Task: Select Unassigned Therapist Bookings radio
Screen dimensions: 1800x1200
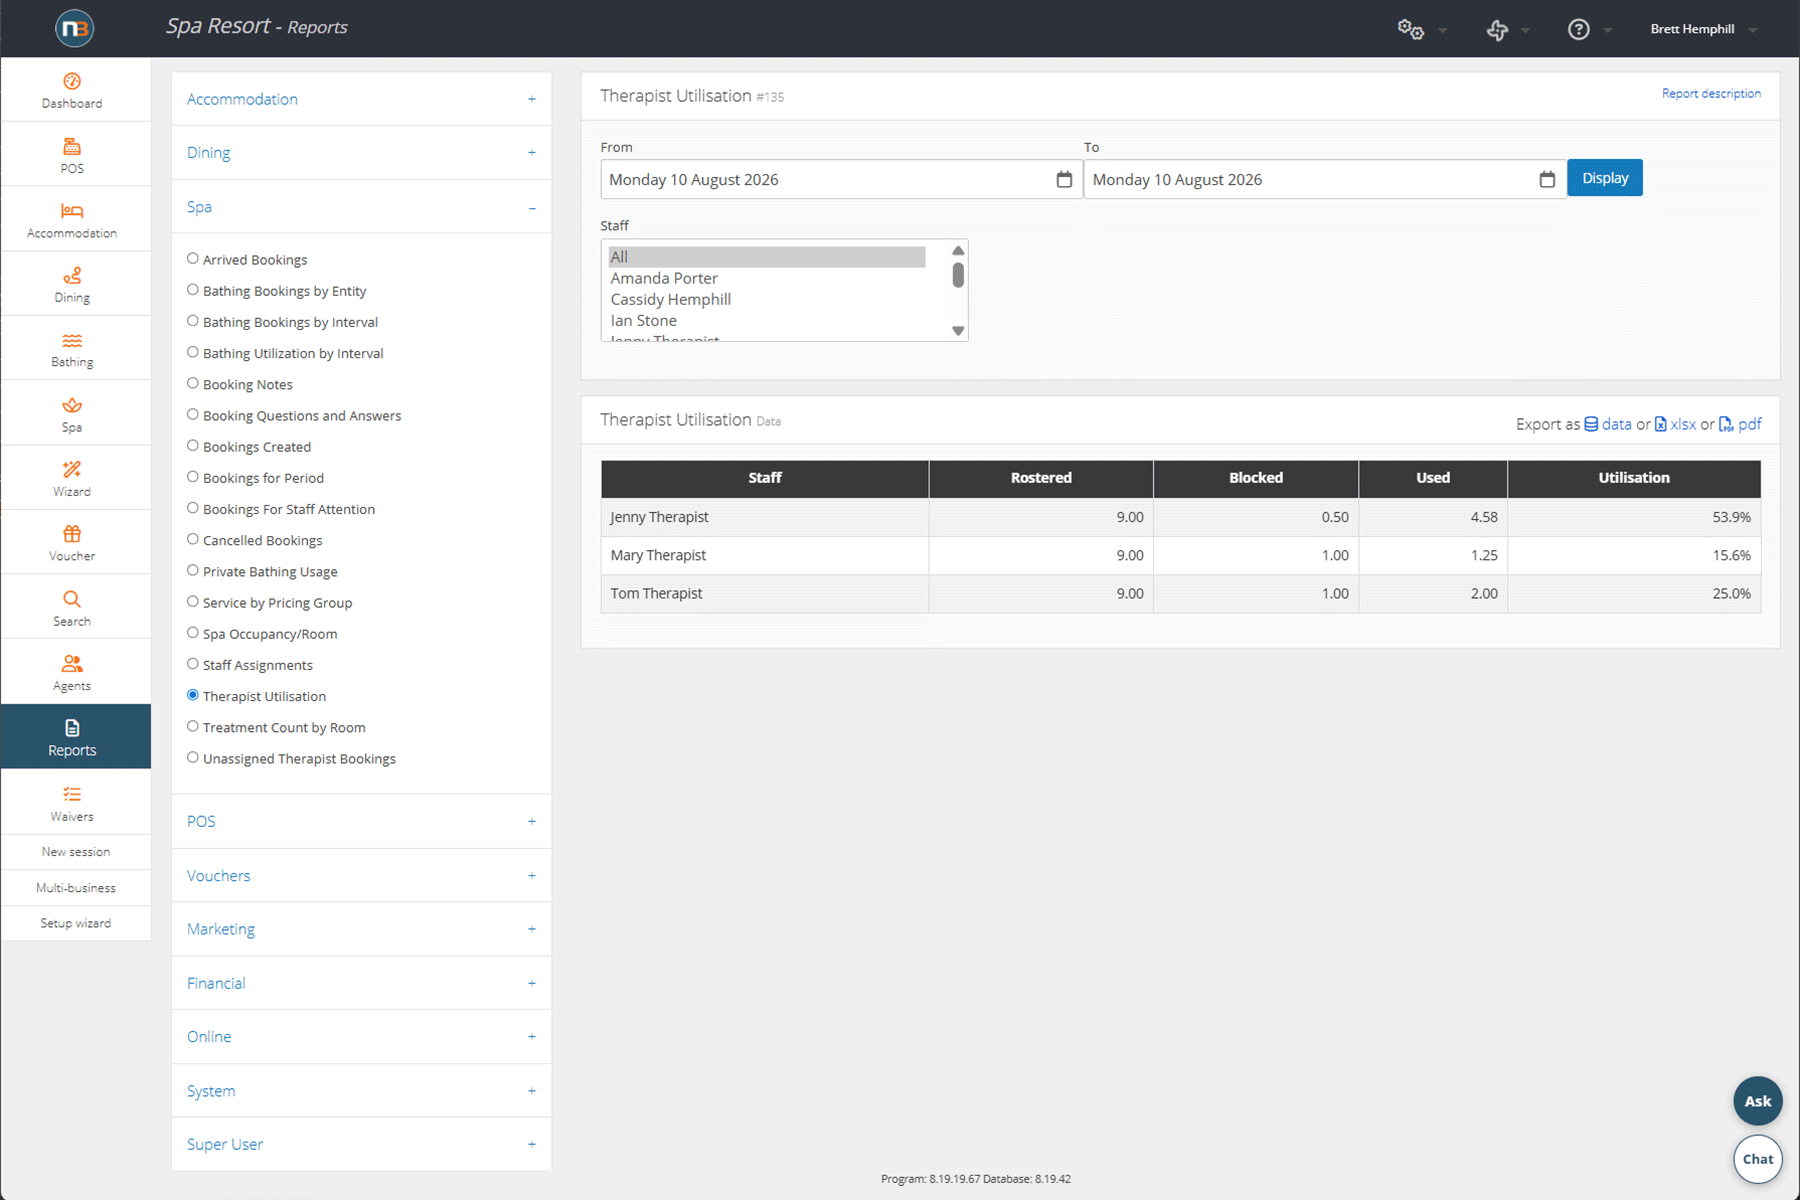Action: (193, 757)
